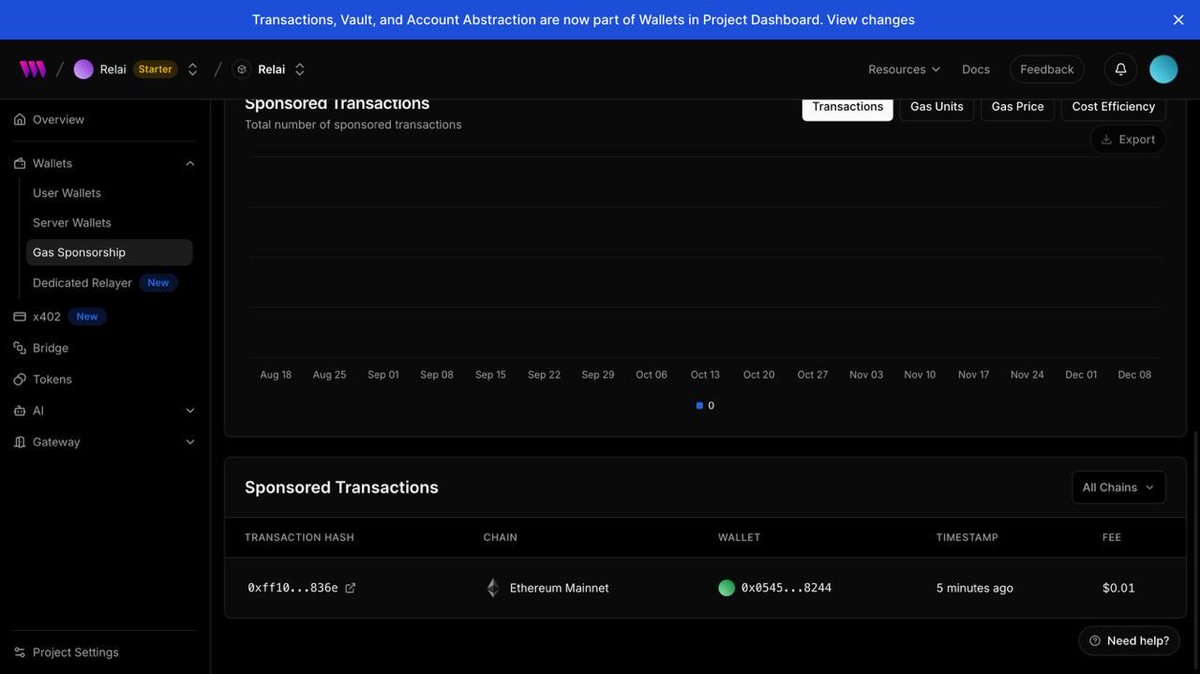The image size is (1200, 674).
Task: Click the Overview home icon
Action: (20, 119)
